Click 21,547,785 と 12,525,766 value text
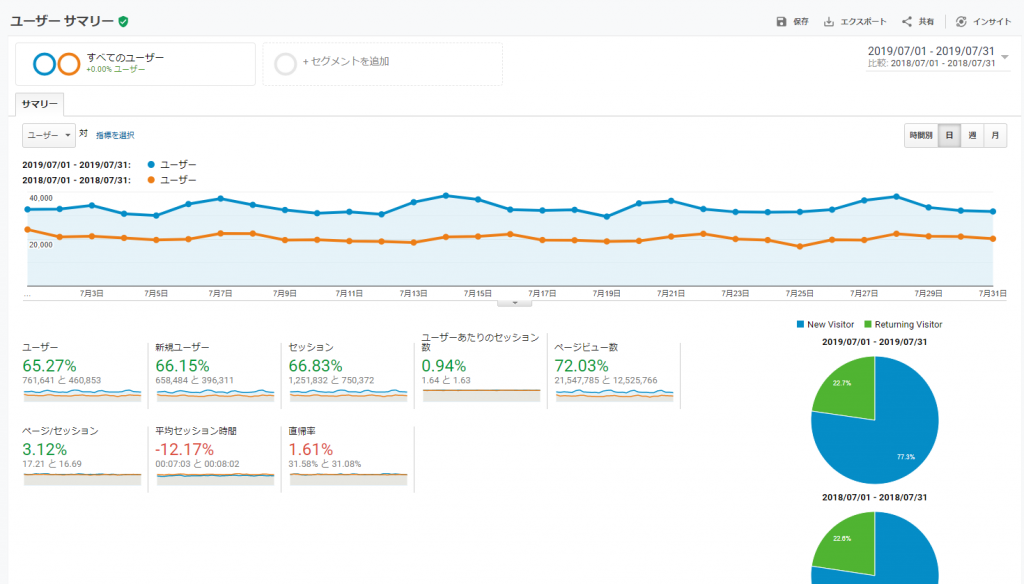1024x584 pixels. [606, 380]
